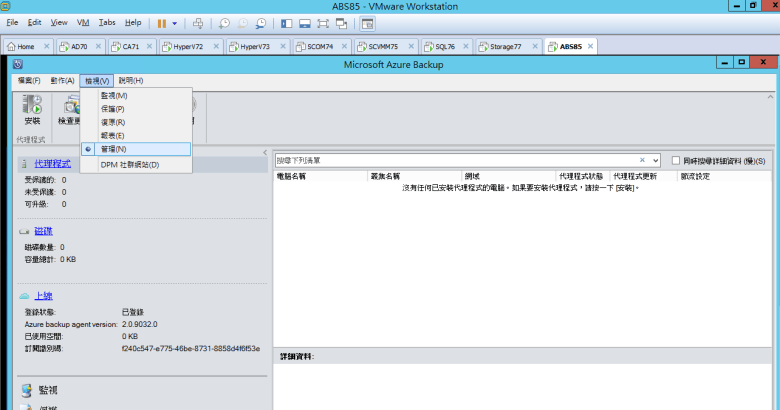Image resolution: width=780 pixels, height=410 pixels.
Task: Open the 上線 online link
Action: [43, 296]
